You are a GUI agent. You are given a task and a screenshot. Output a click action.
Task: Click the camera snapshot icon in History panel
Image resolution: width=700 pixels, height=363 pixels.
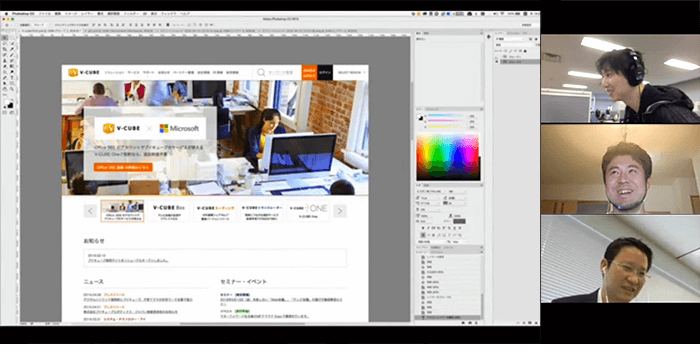[470, 323]
